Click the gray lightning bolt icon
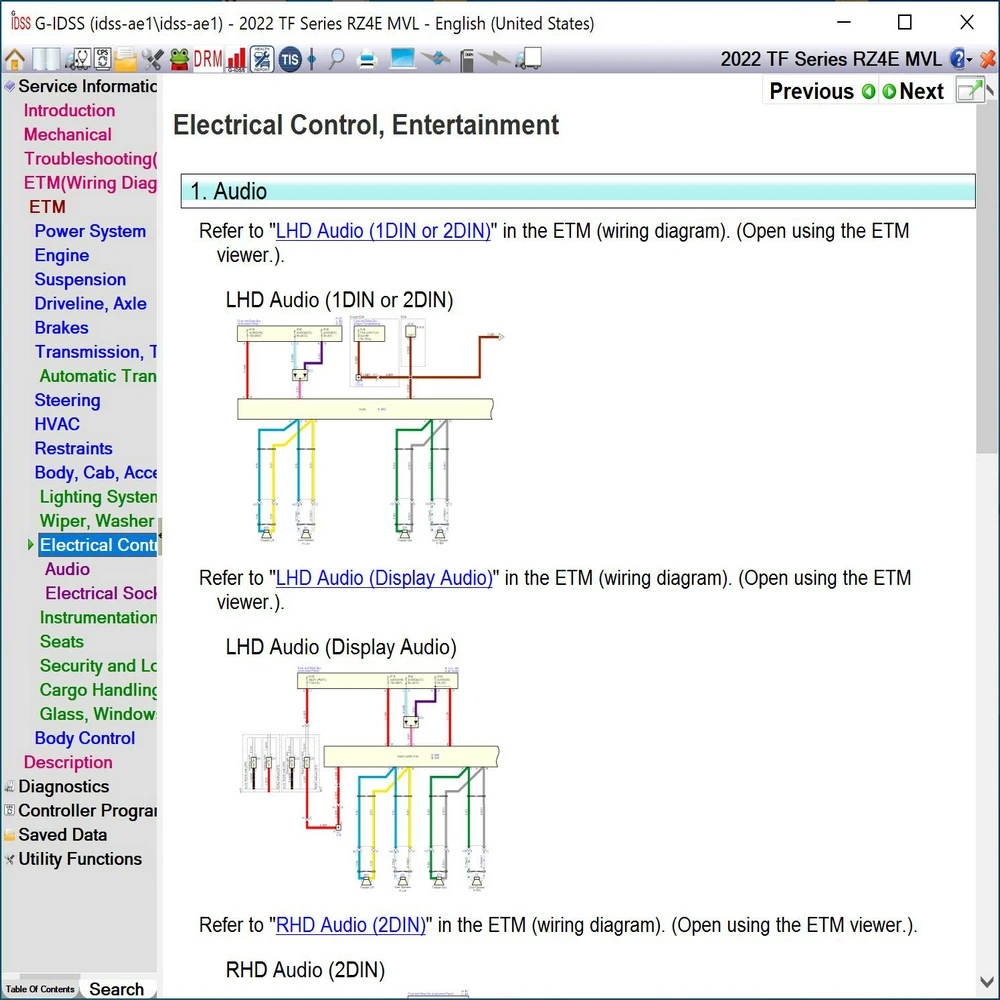This screenshot has width=1000, height=1000. (494, 59)
